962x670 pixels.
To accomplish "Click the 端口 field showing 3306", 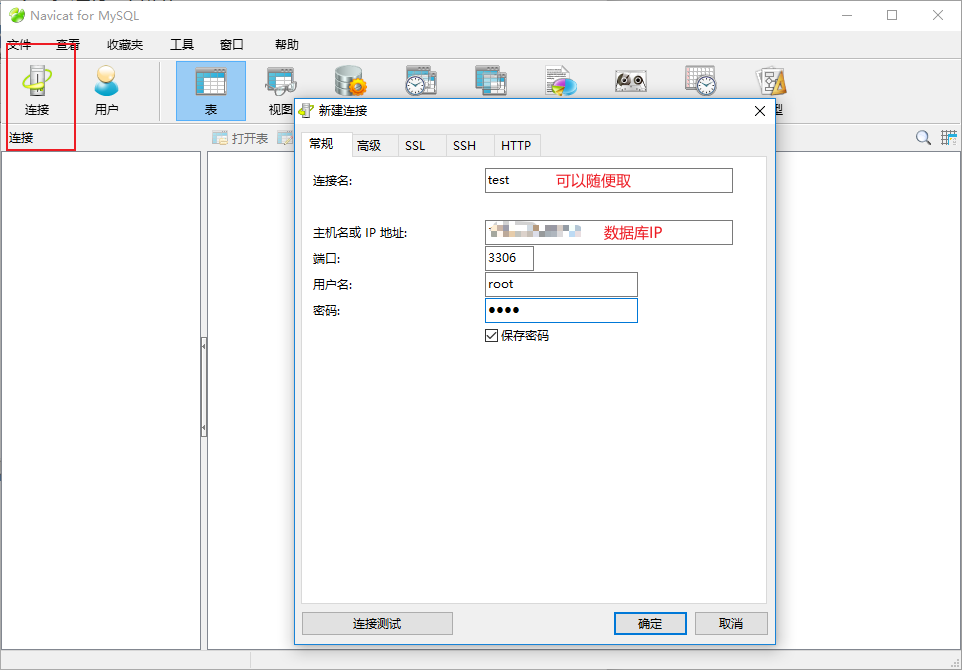I will point(509,258).
